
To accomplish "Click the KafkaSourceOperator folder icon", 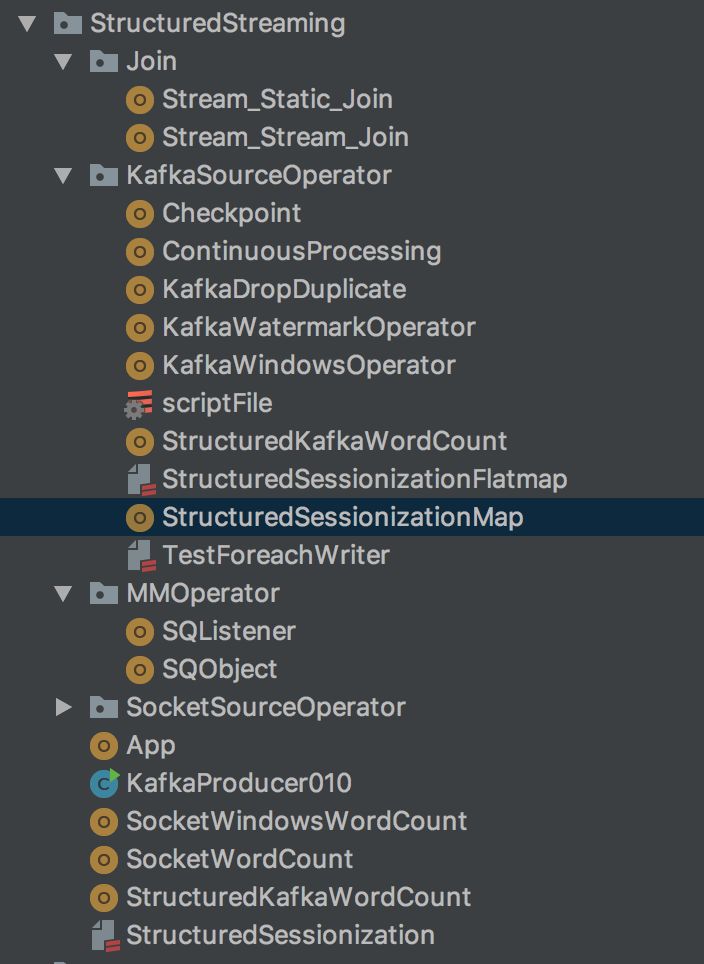I will pos(103,176).
